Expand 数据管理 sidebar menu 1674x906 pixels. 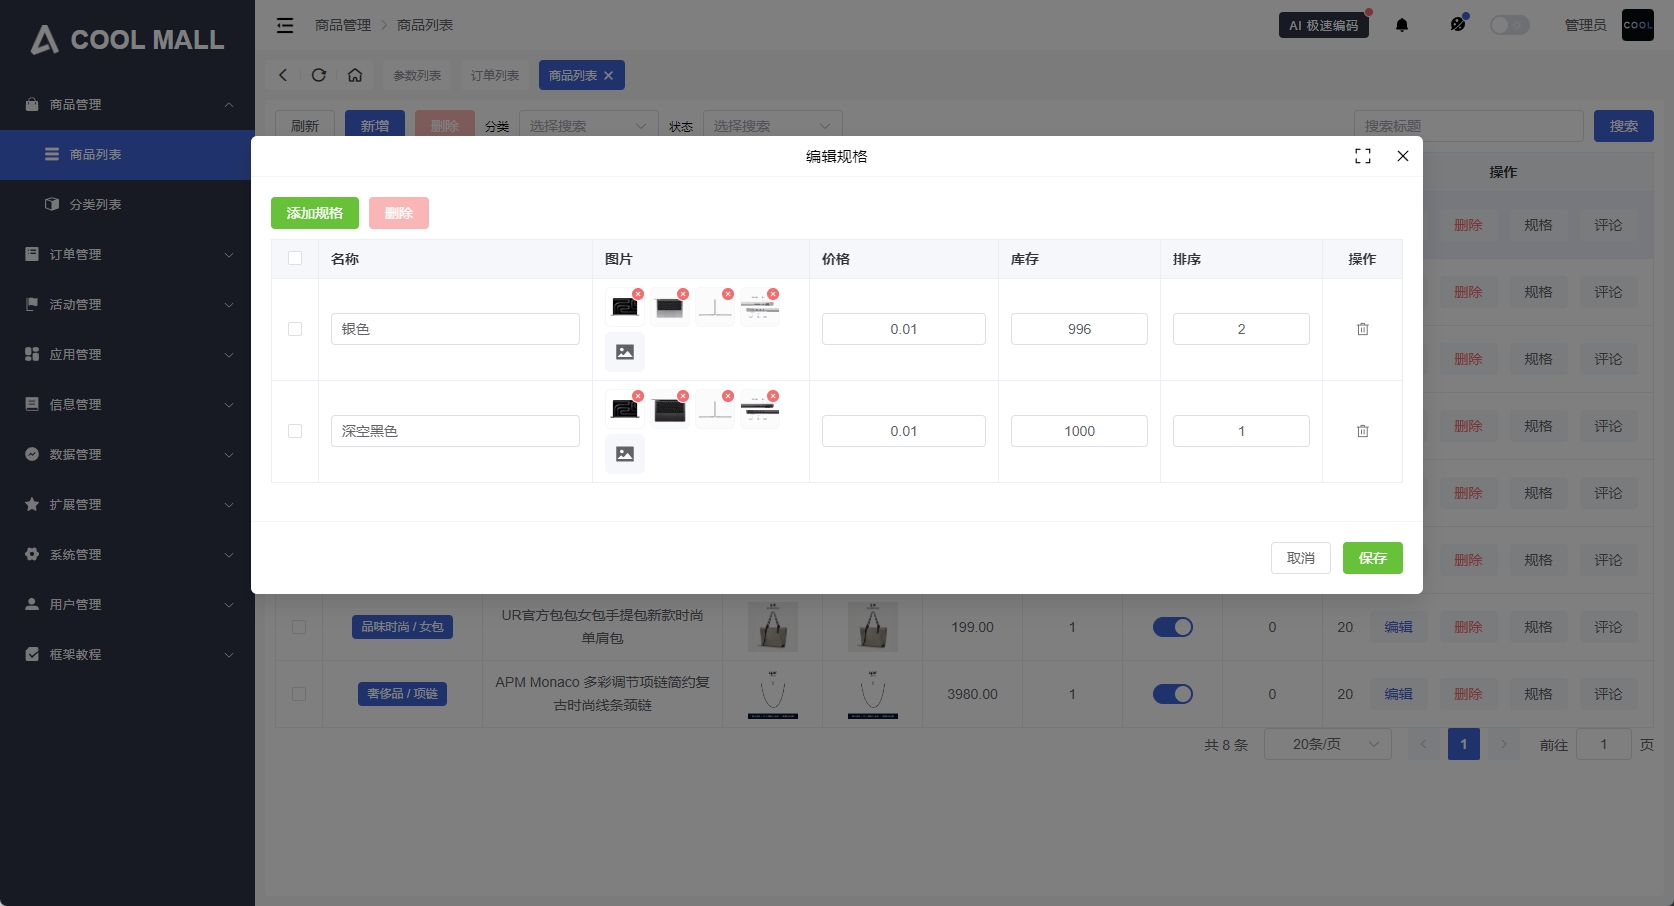[x=127, y=455]
